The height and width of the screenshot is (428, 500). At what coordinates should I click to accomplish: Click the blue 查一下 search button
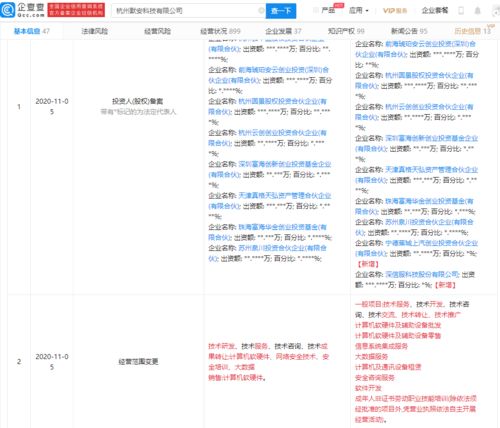[281, 11]
